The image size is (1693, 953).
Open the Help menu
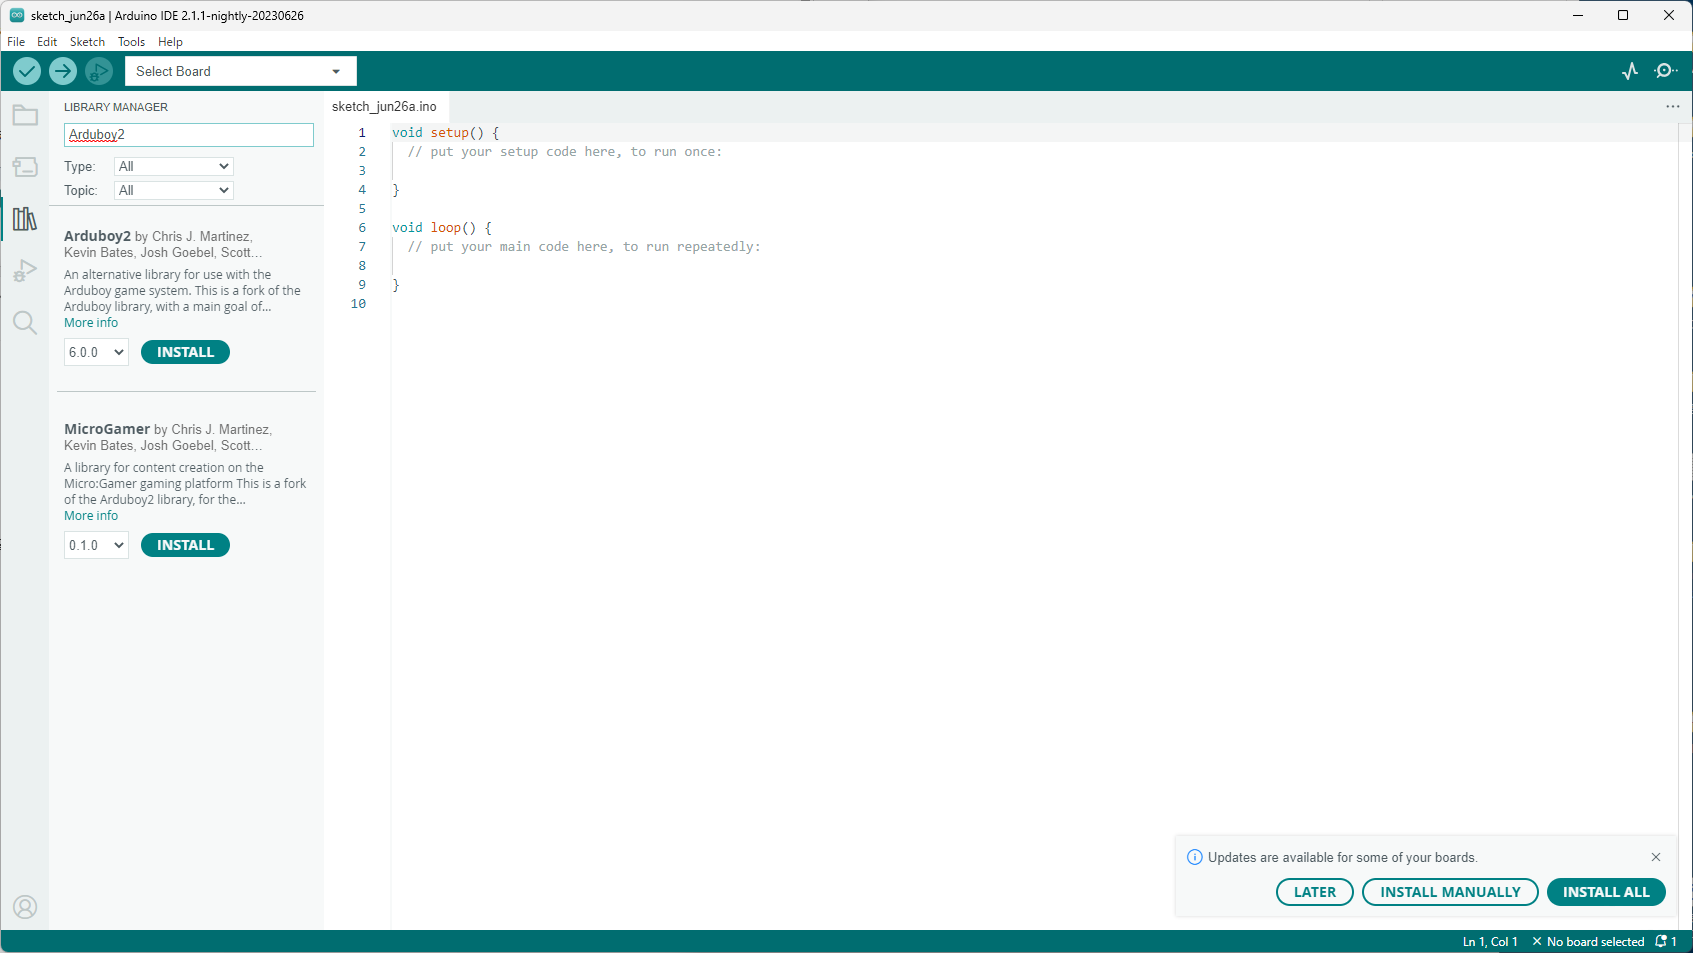170,42
